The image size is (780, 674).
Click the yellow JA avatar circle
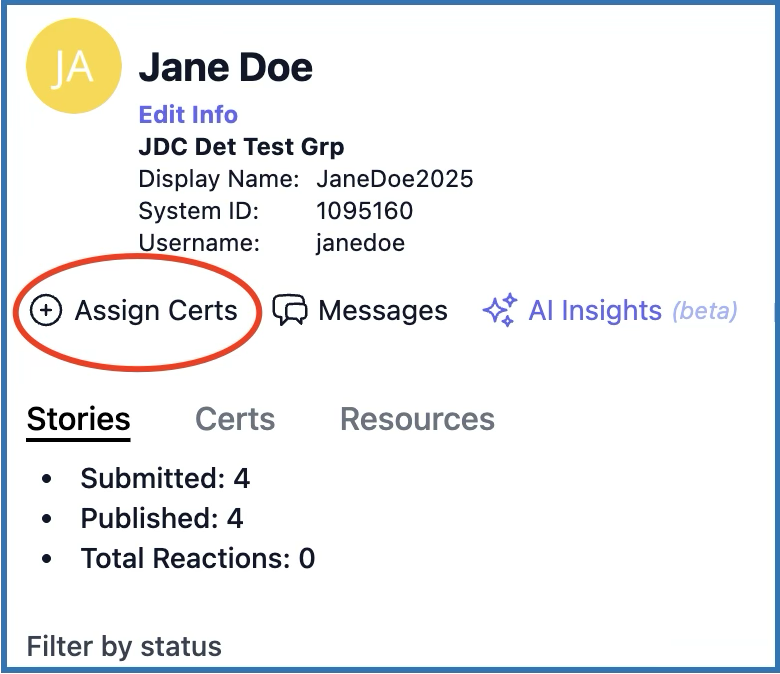point(73,66)
